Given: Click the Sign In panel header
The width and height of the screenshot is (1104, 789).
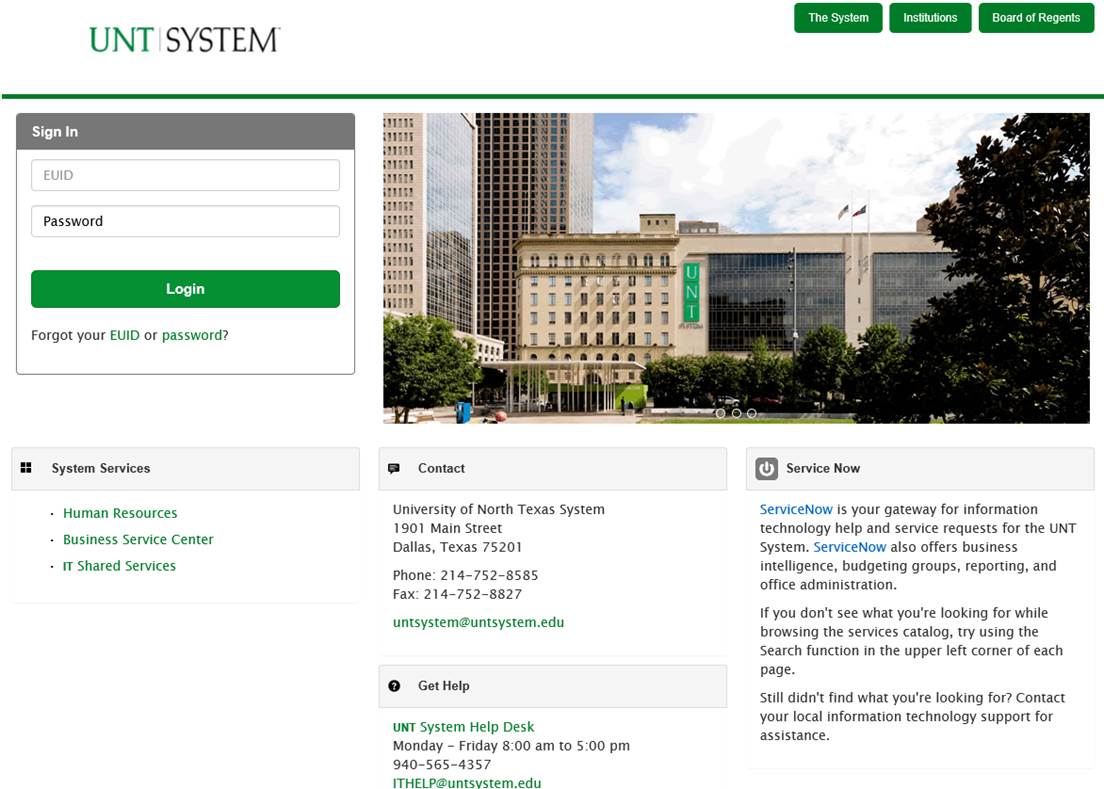Looking at the screenshot, I should click(x=185, y=132).
